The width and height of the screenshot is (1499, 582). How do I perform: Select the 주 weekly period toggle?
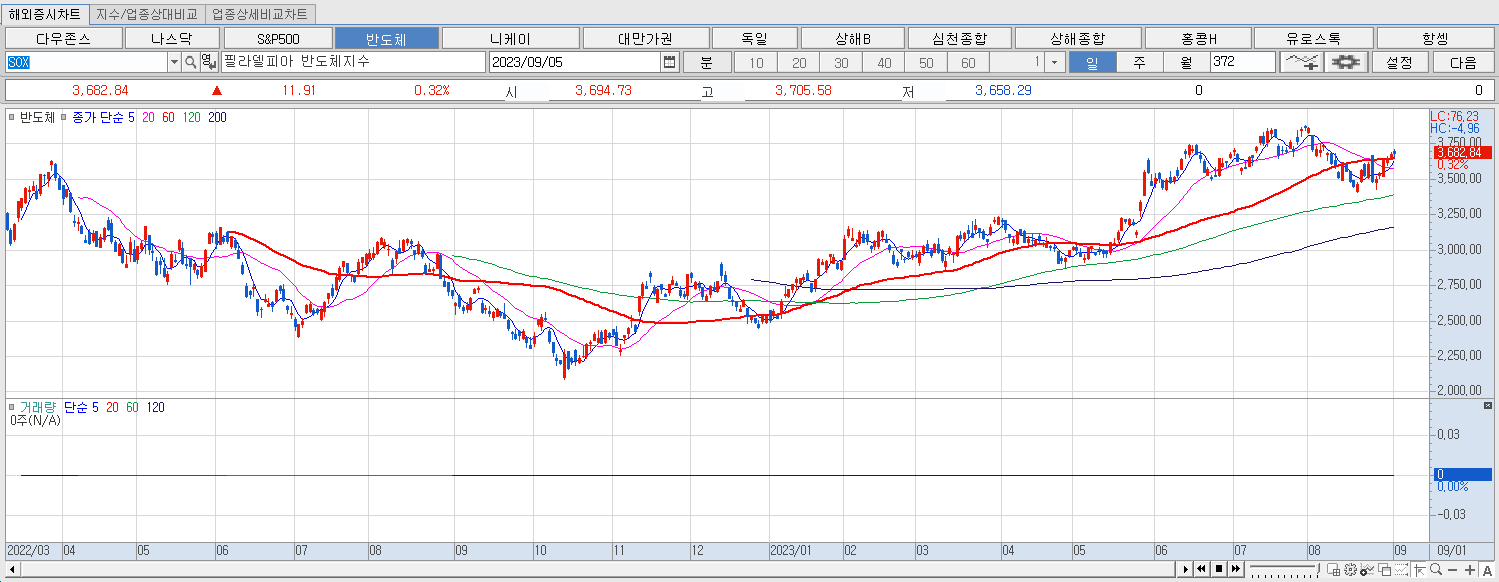[x=1140, y=62]
